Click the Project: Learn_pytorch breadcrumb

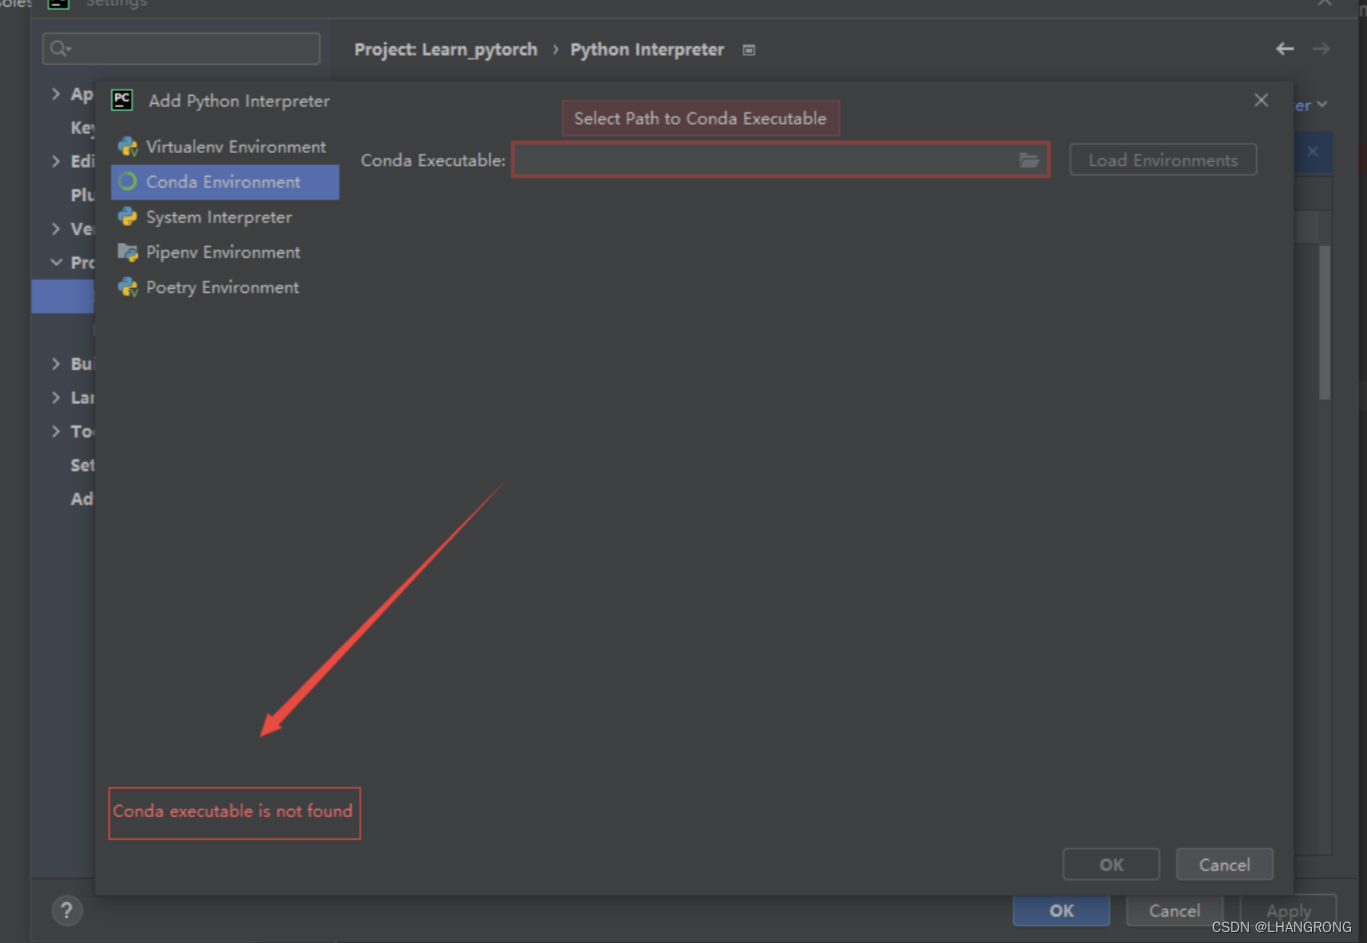point(445,49)
